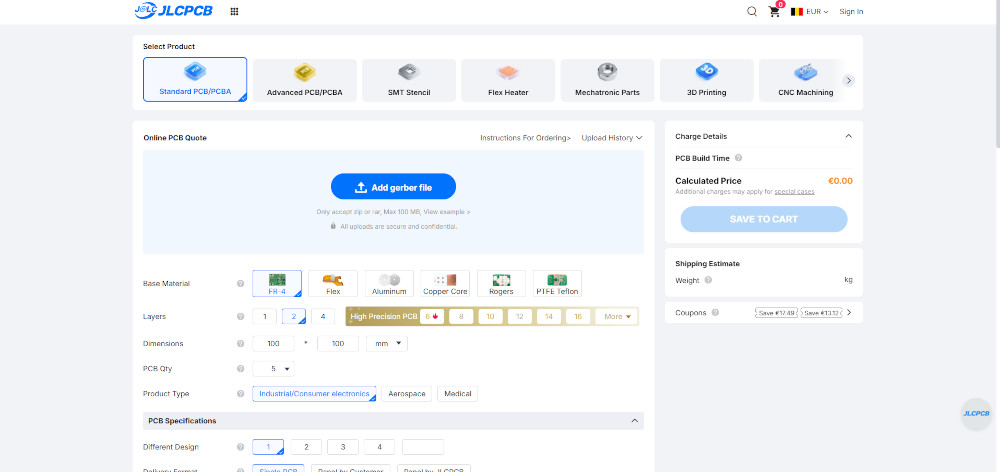The width and height of the screenshot is (1000, 472).
Task: Open Instructions For Ordering link
Action: point(526,138)
